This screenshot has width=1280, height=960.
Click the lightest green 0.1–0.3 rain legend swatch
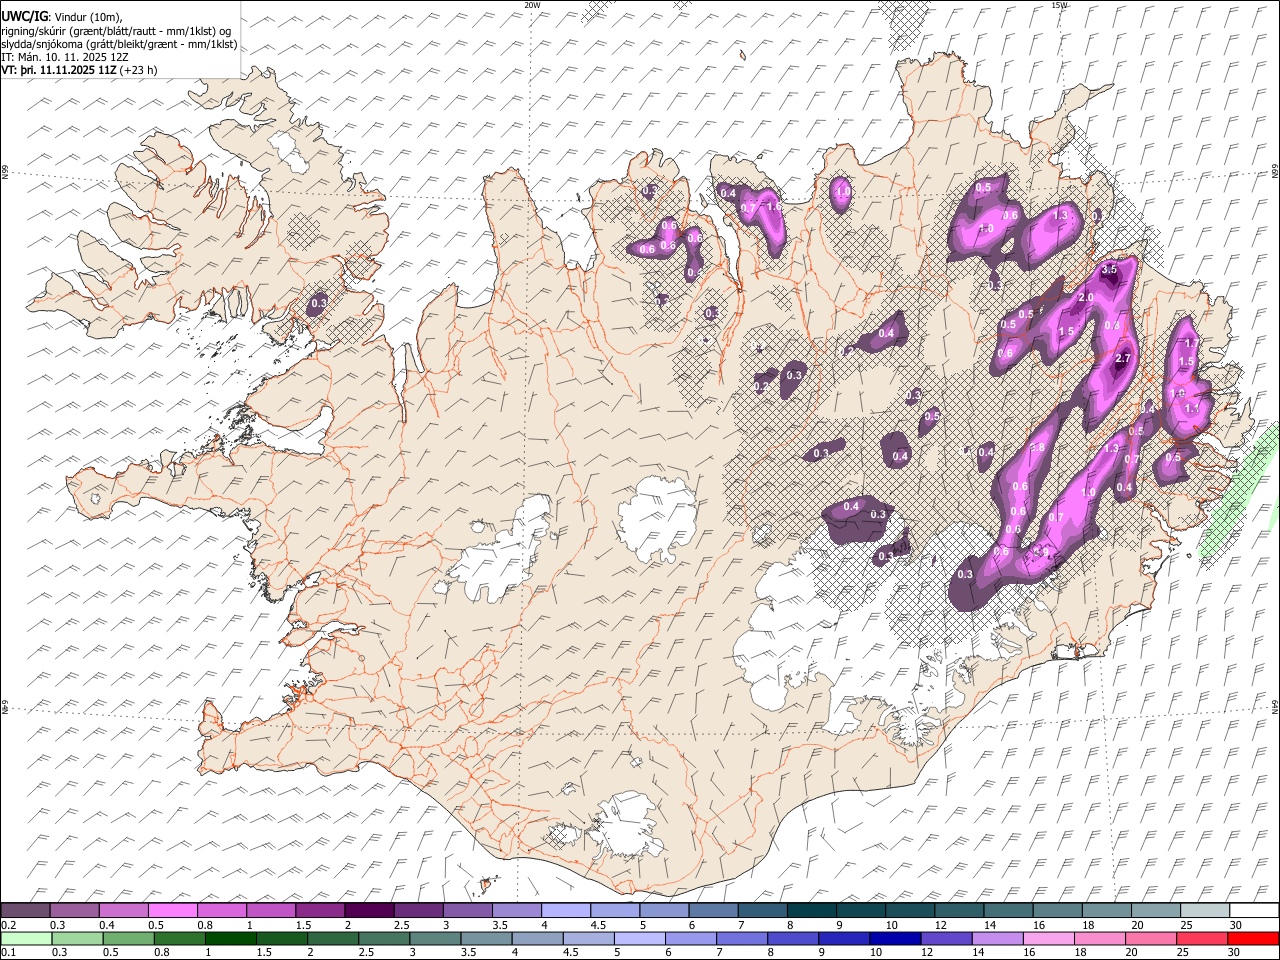(26, 938)
